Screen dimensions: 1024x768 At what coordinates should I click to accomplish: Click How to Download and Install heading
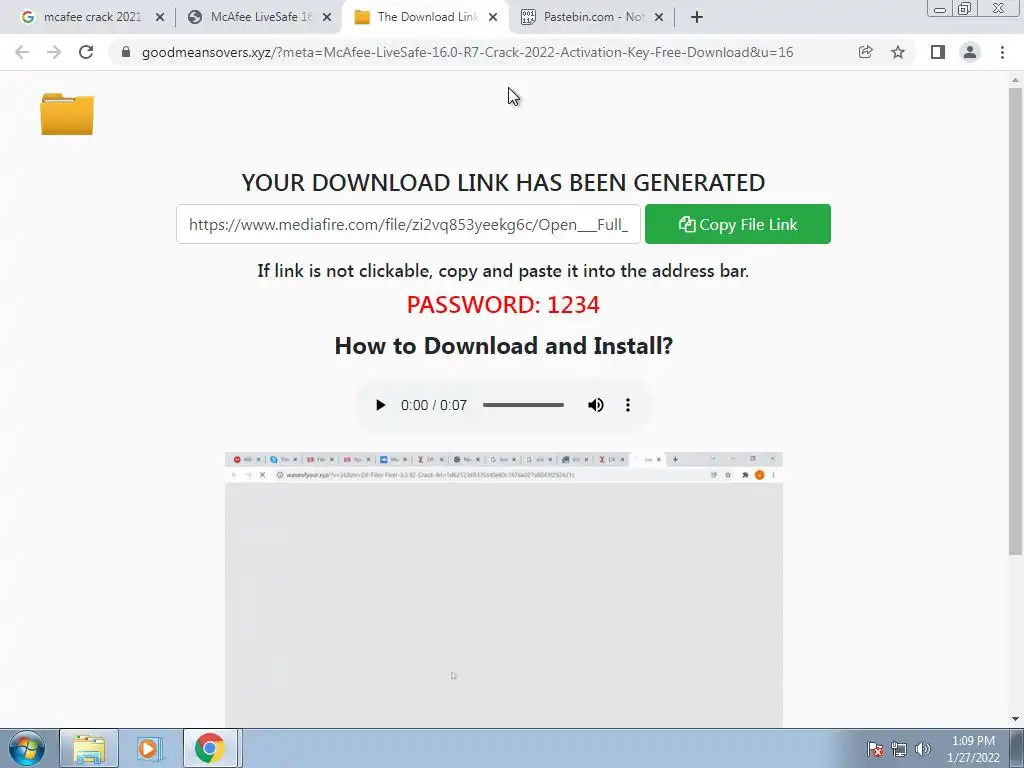504,345
